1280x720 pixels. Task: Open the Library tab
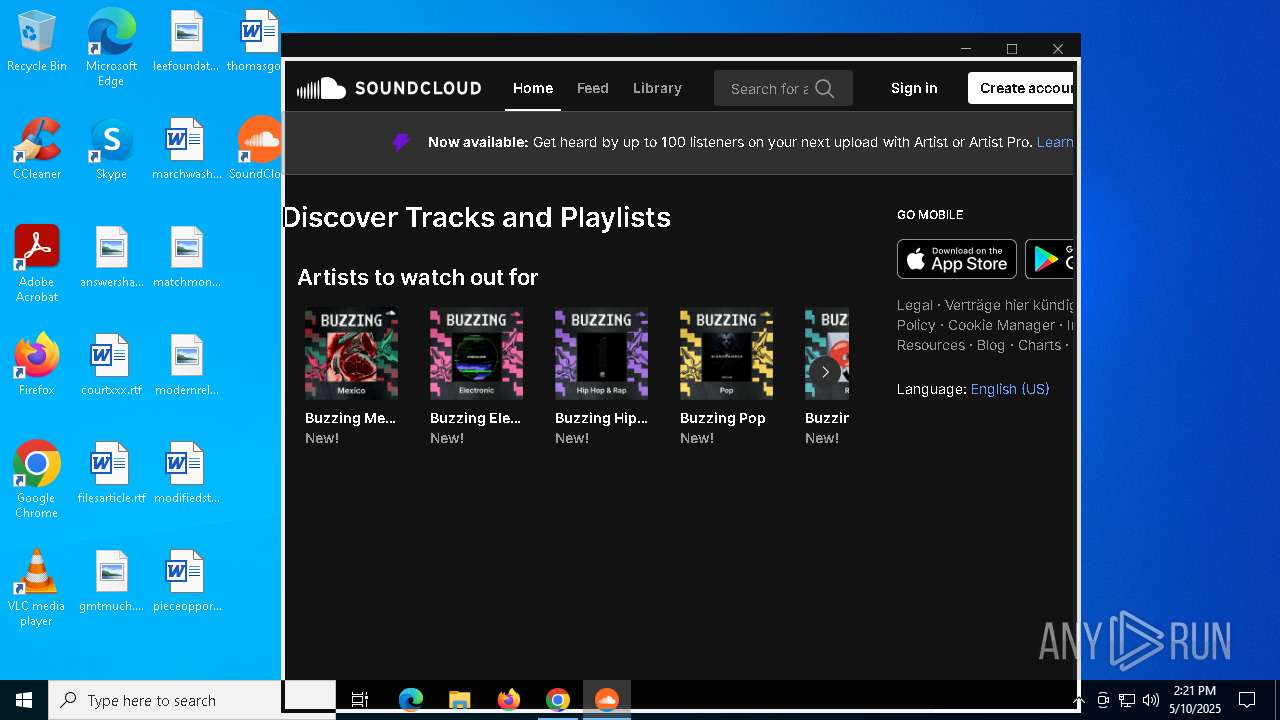(657, 88)
